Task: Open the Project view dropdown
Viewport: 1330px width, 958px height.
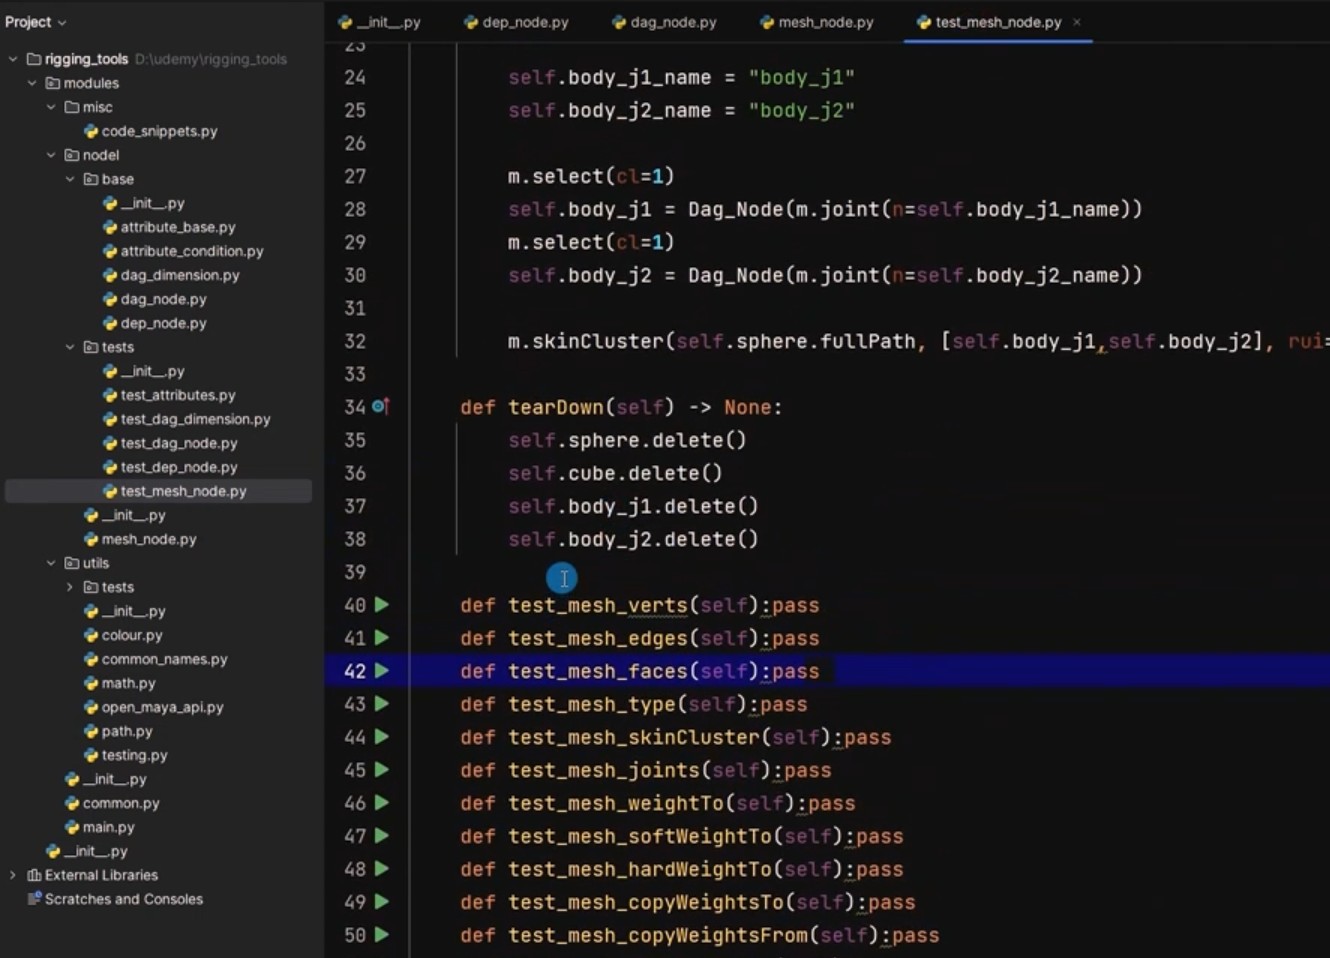Action: (x=36, y=22)
